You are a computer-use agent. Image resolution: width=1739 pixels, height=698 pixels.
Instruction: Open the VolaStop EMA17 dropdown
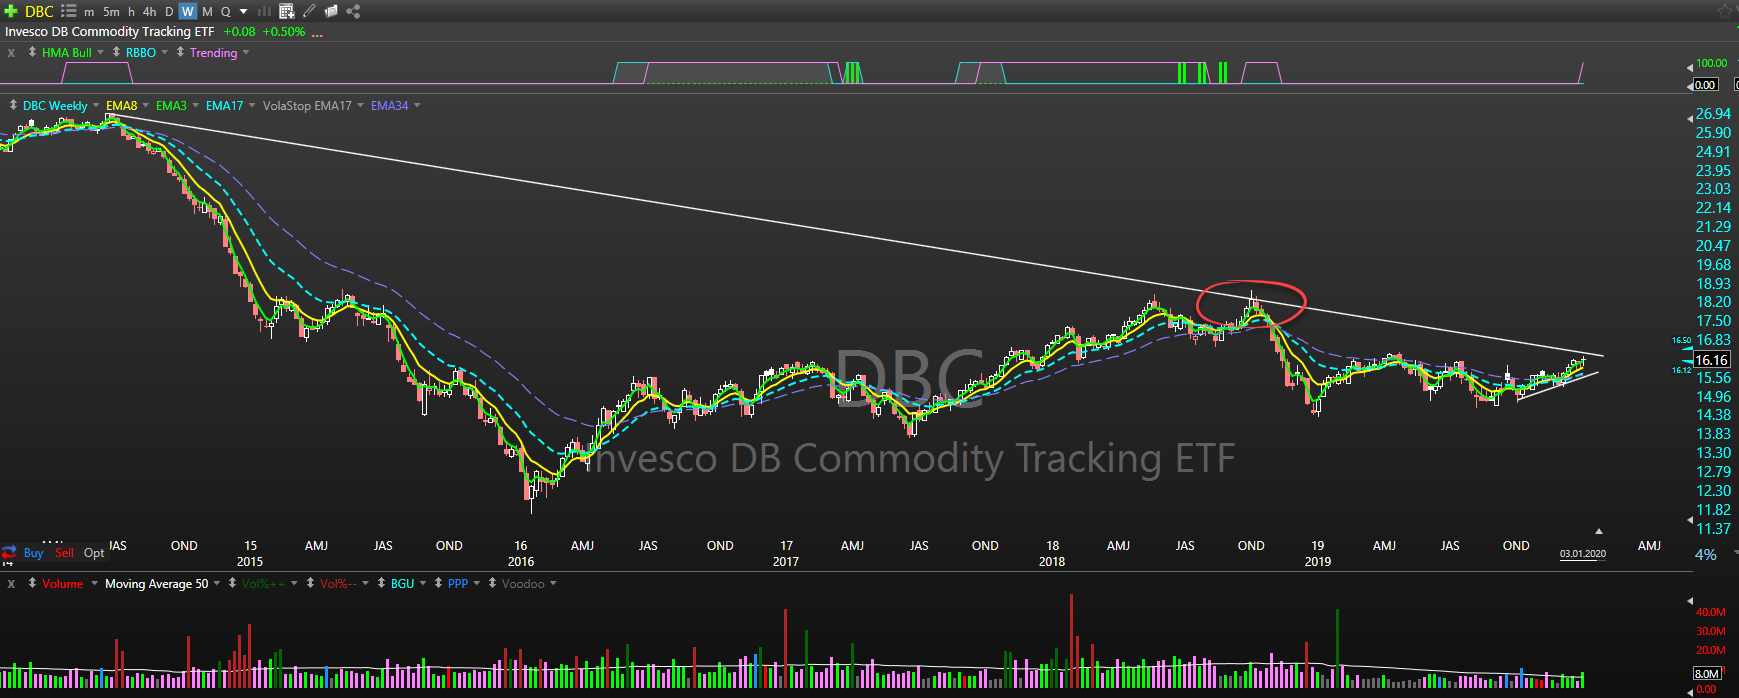click(360, 106)
